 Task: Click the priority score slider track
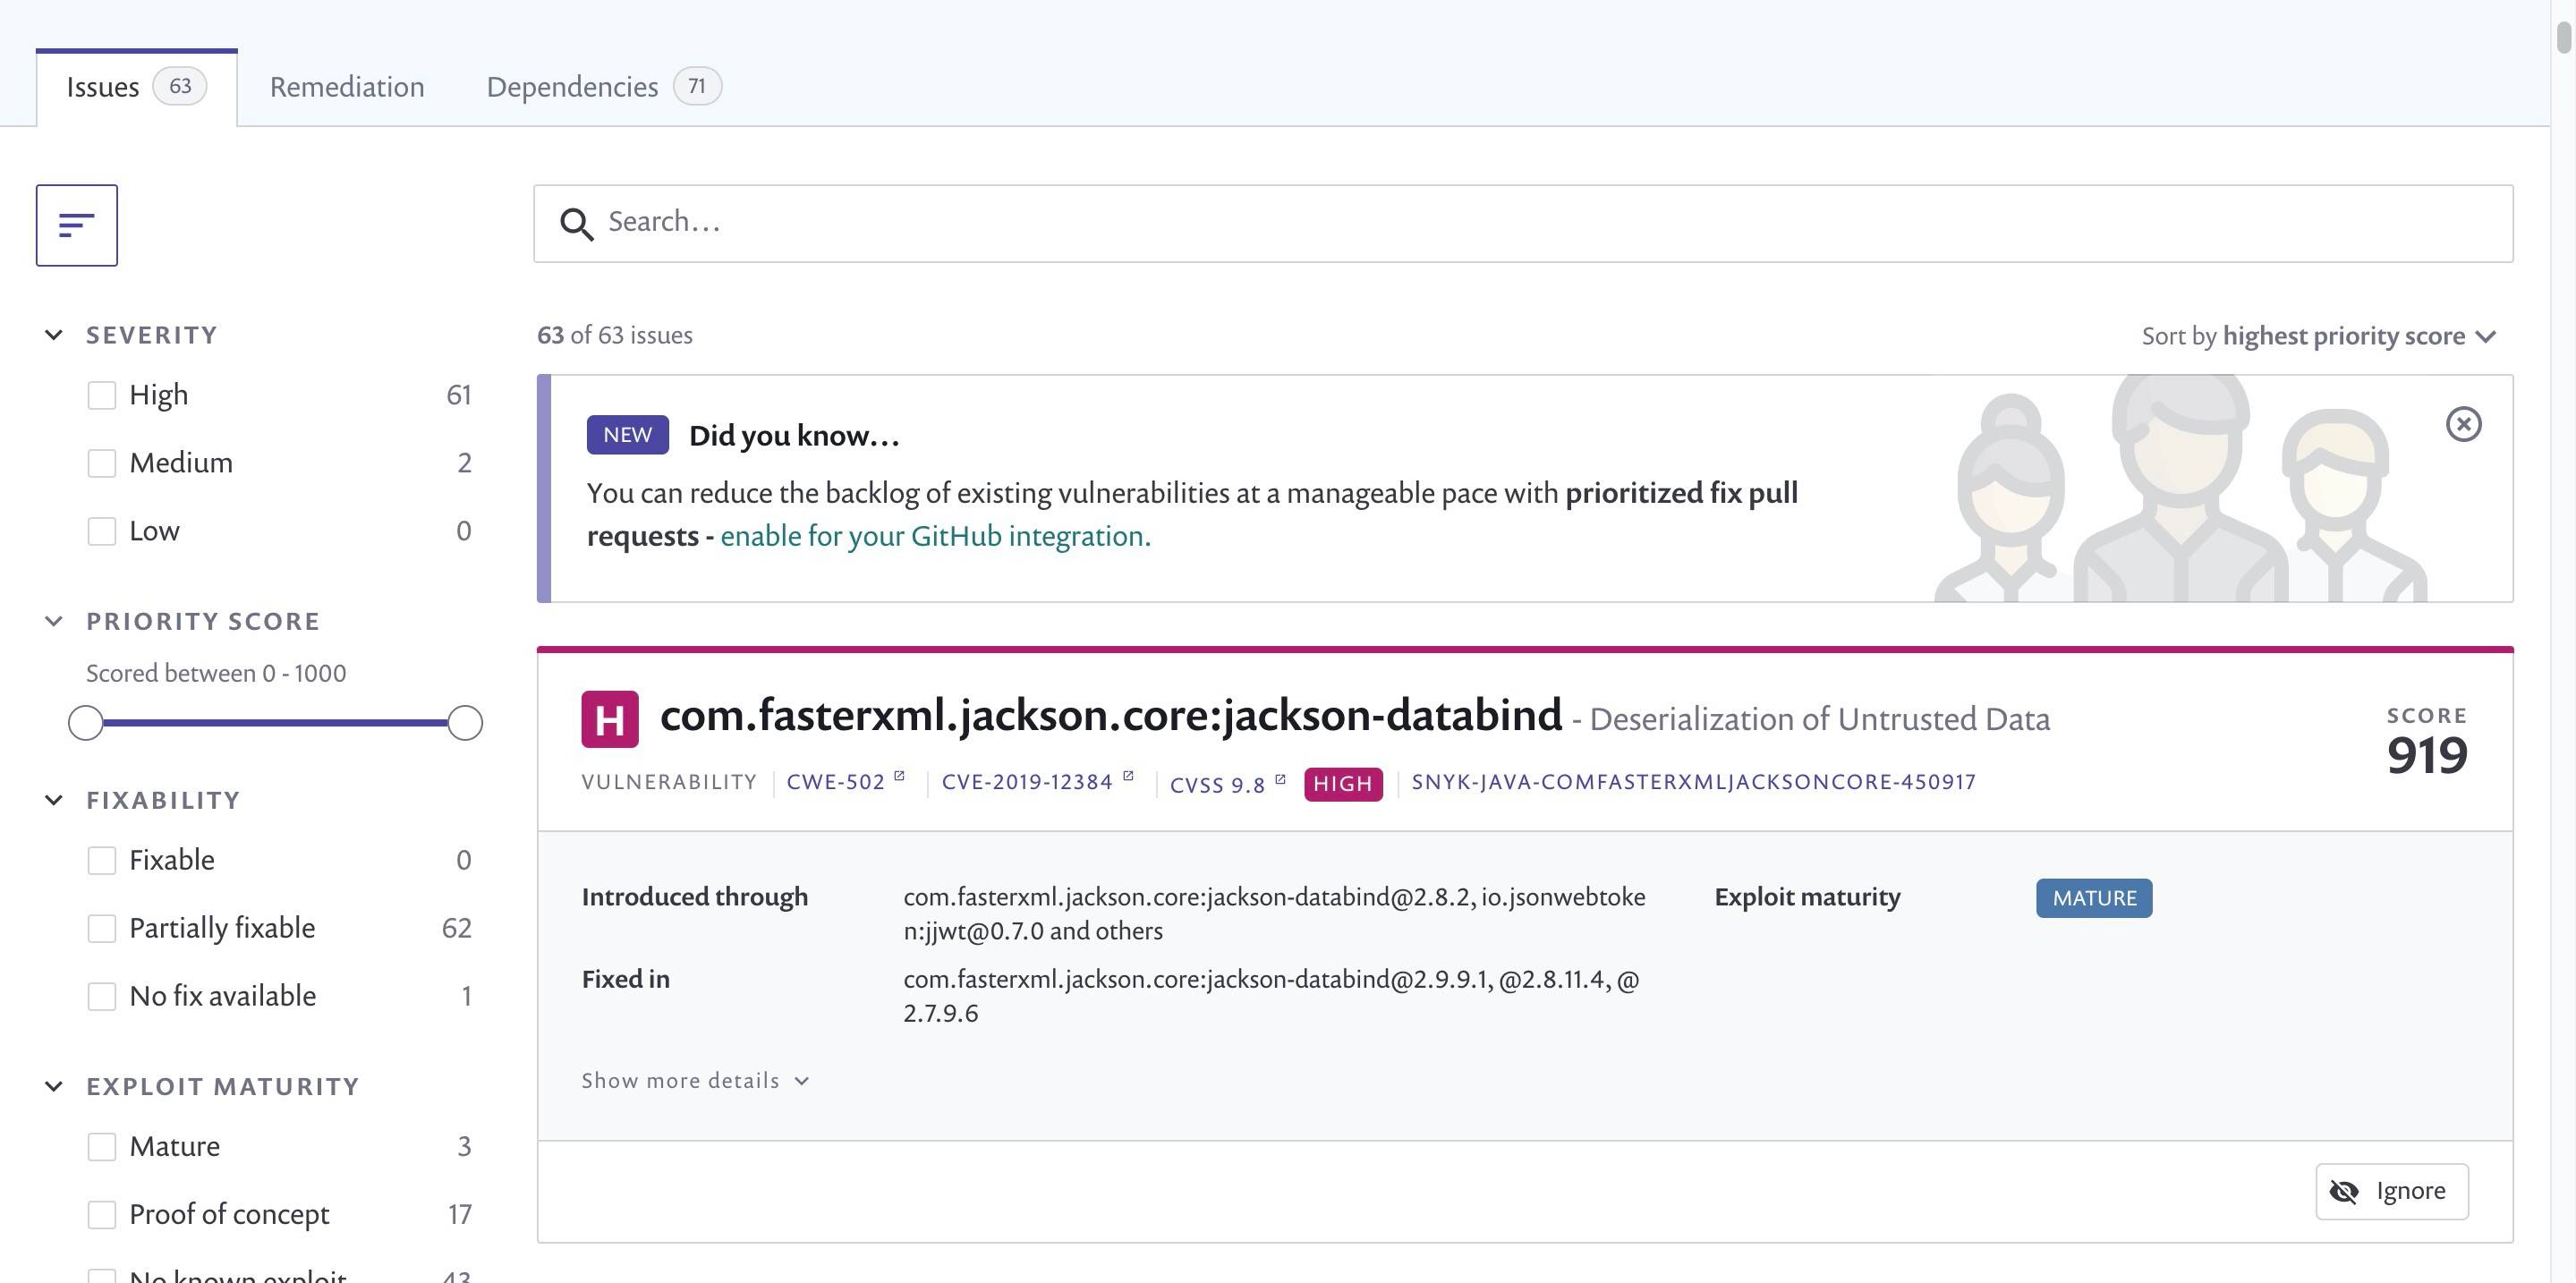point(275,723)
